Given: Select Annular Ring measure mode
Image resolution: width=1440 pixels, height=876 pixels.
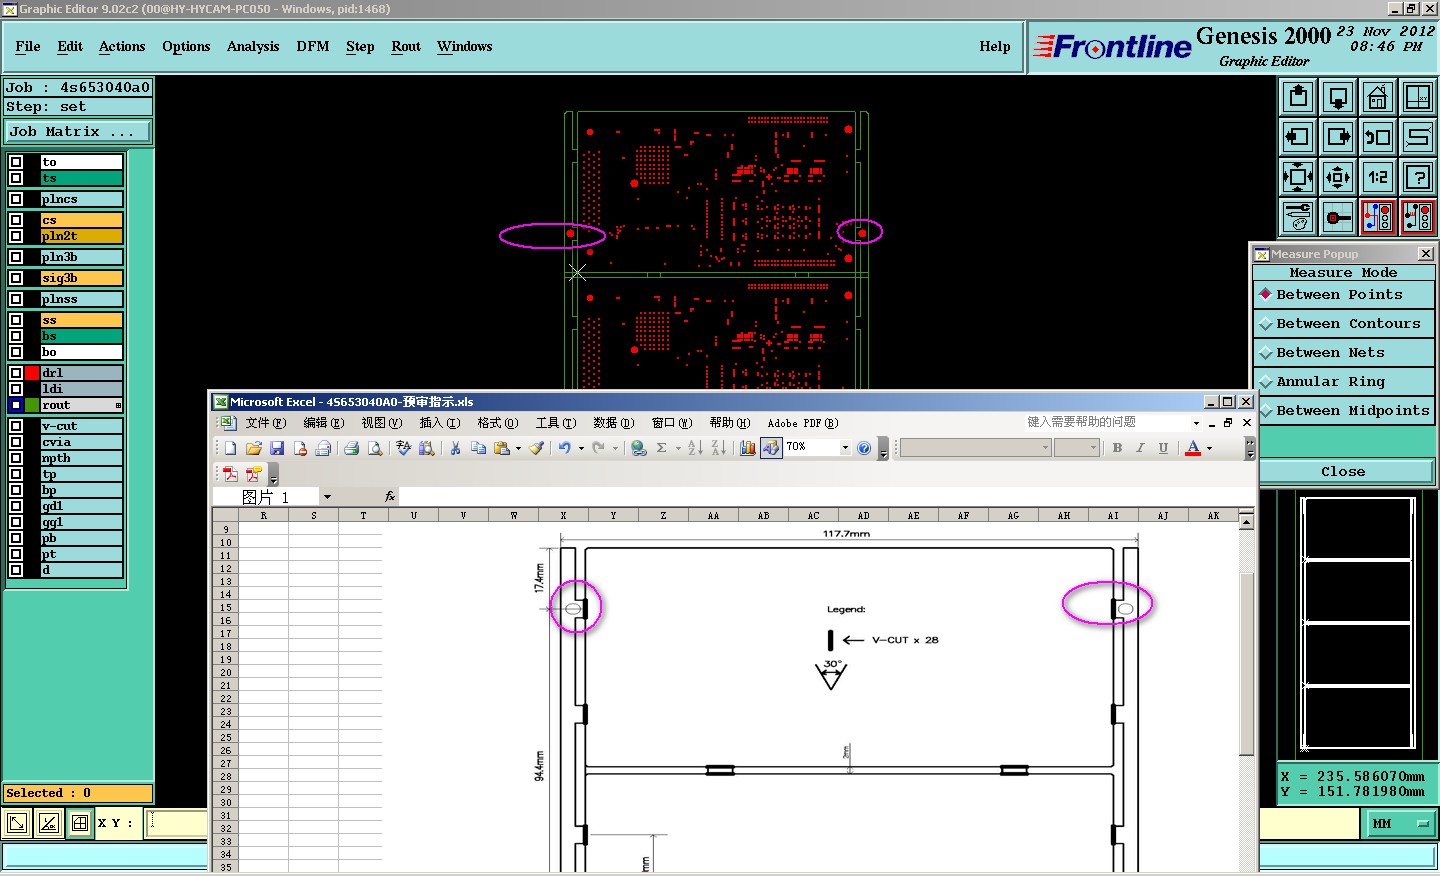Looking at the screenshot, I should (1343, 382).
